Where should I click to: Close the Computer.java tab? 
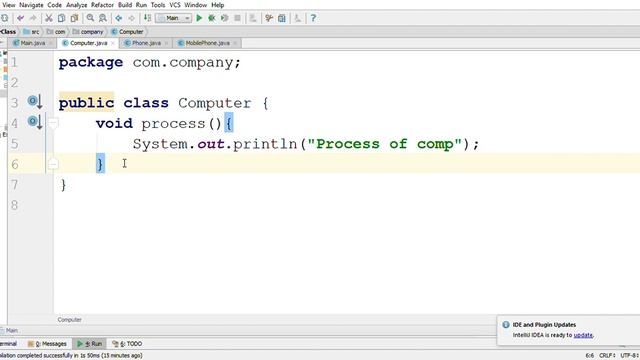[x=113, y=43]
